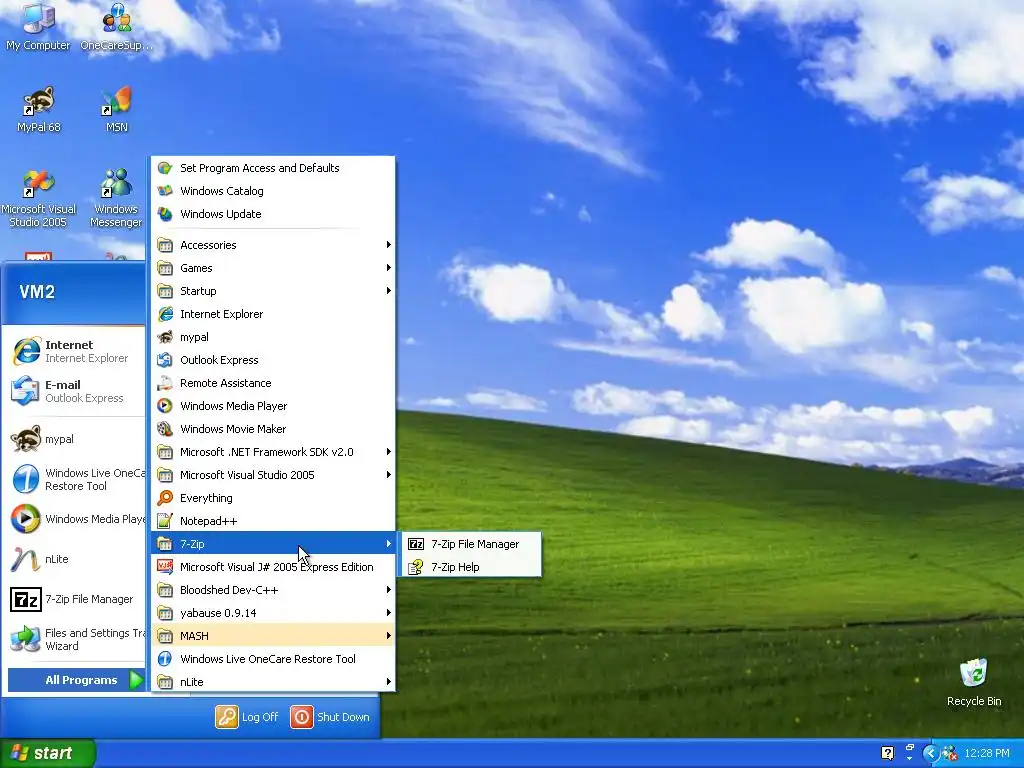
Task: Click Notepad++ icon in programs list
Action: tap(165, 520)
